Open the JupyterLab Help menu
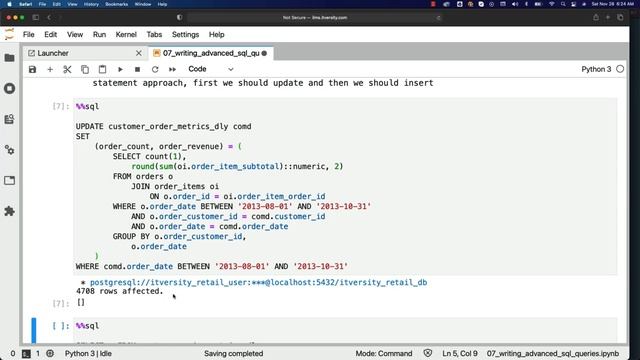This screenshot has height=360, width=640. (217, 35)
